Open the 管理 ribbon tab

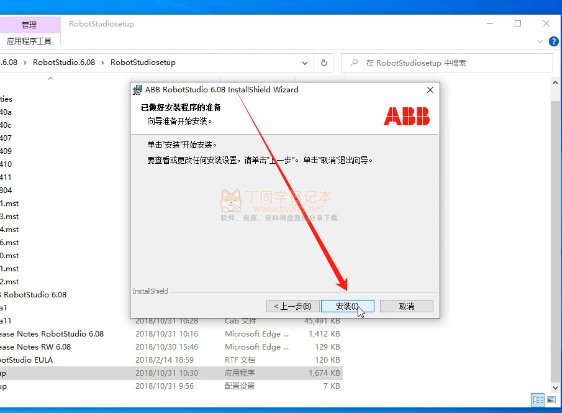(29, 25)
